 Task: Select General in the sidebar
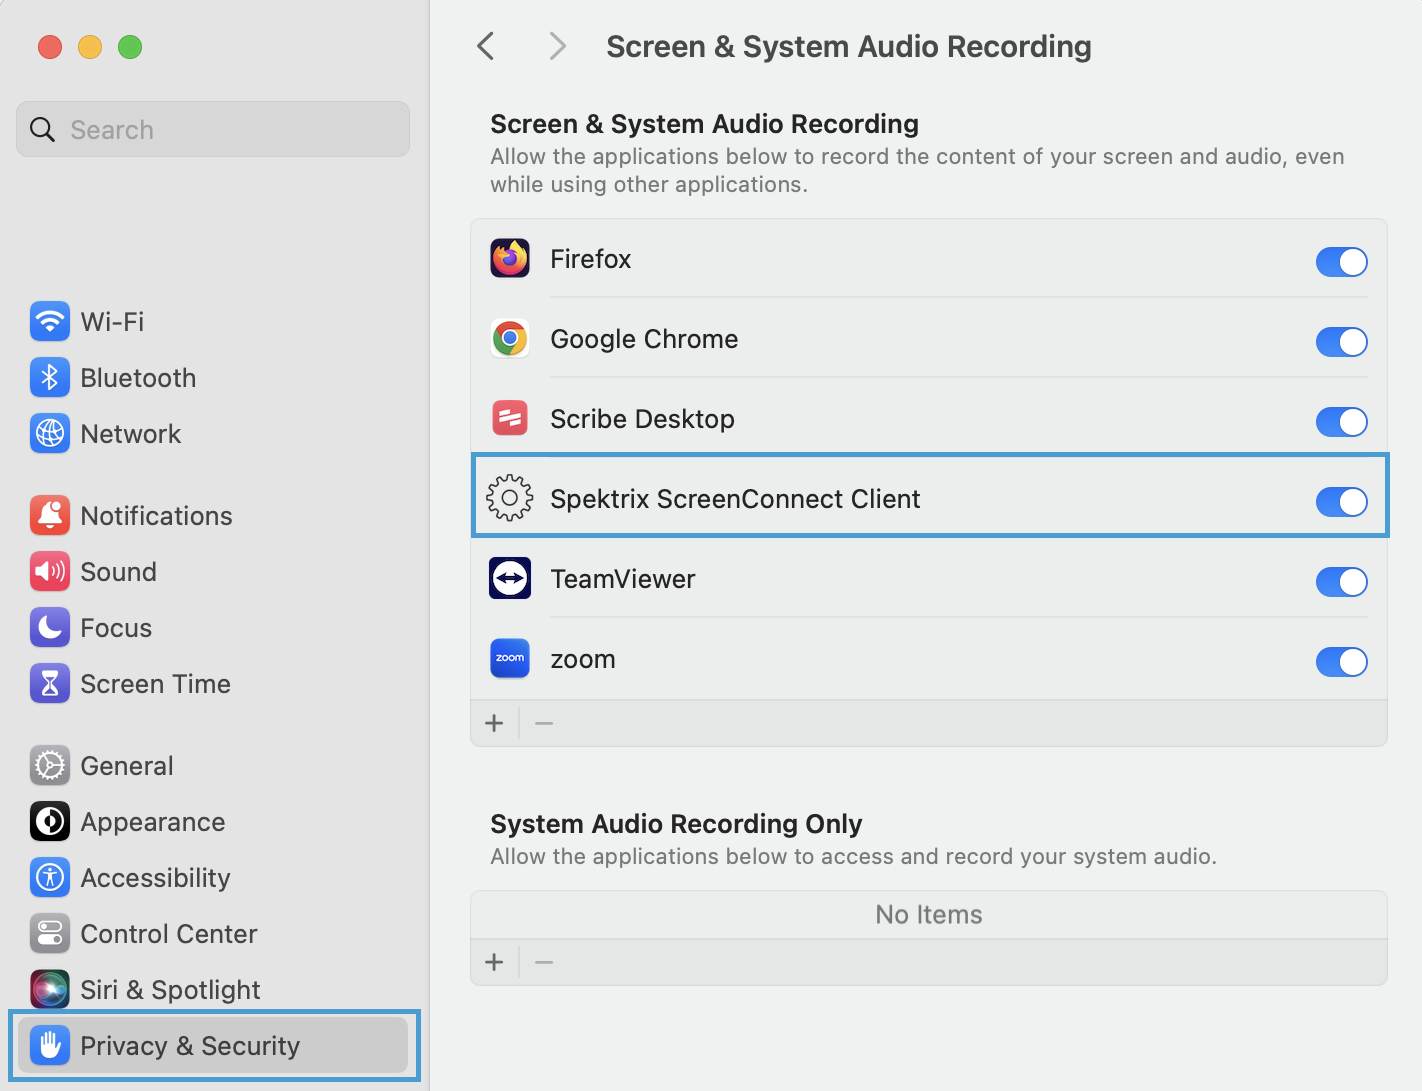pyautogui.click(x=127, y=766)
